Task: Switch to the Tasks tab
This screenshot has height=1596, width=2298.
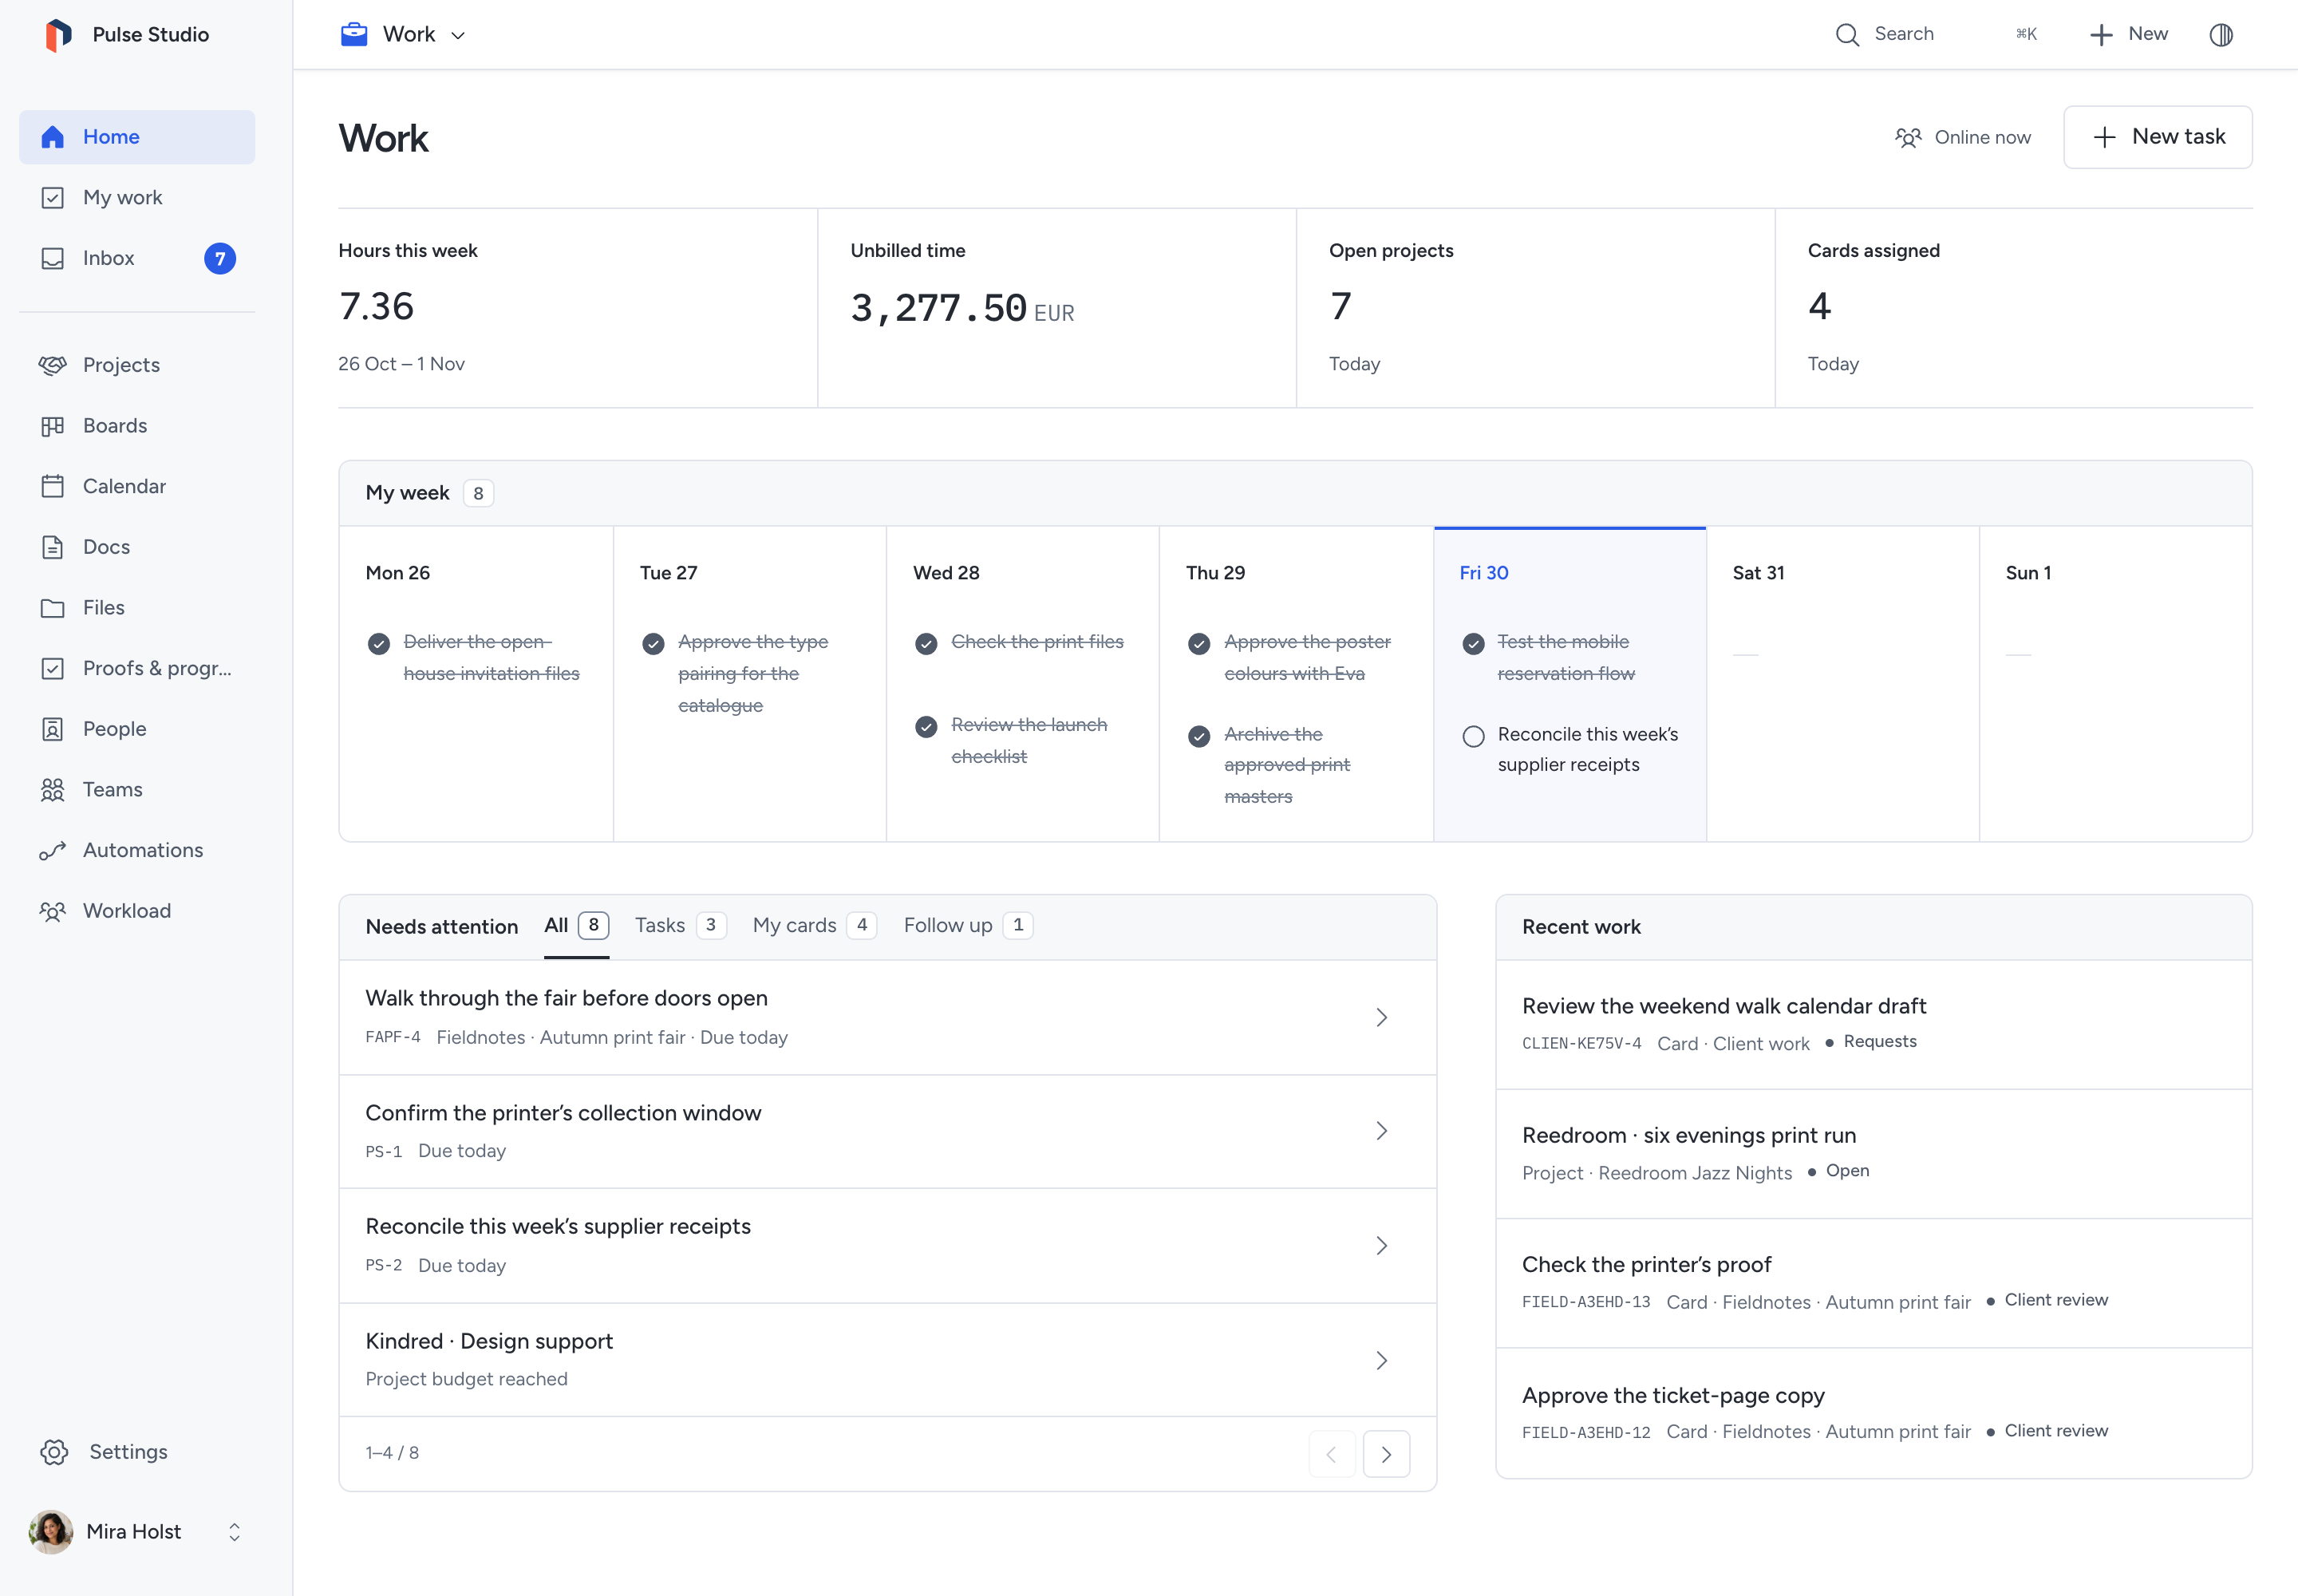Action: (x=680, y=926)
